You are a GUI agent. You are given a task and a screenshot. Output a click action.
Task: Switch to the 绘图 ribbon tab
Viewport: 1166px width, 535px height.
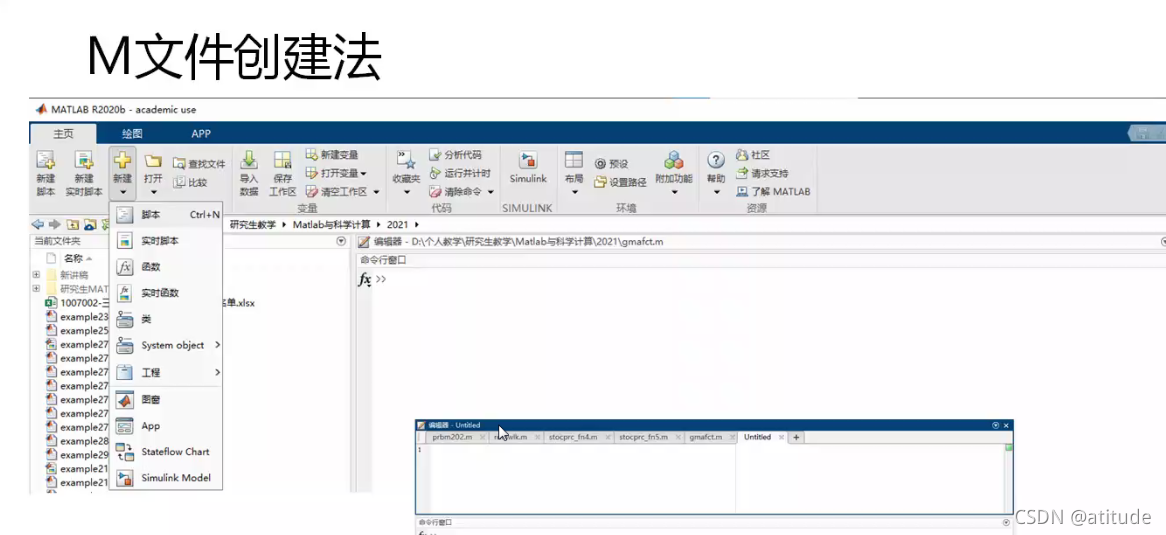(x=132, y=134)
